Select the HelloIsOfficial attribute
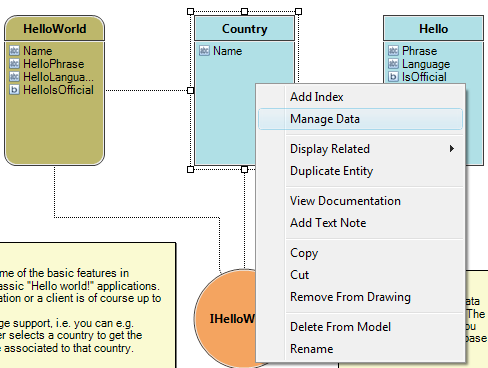This screenshot has height=368, width=488. [x=58, y=90]
